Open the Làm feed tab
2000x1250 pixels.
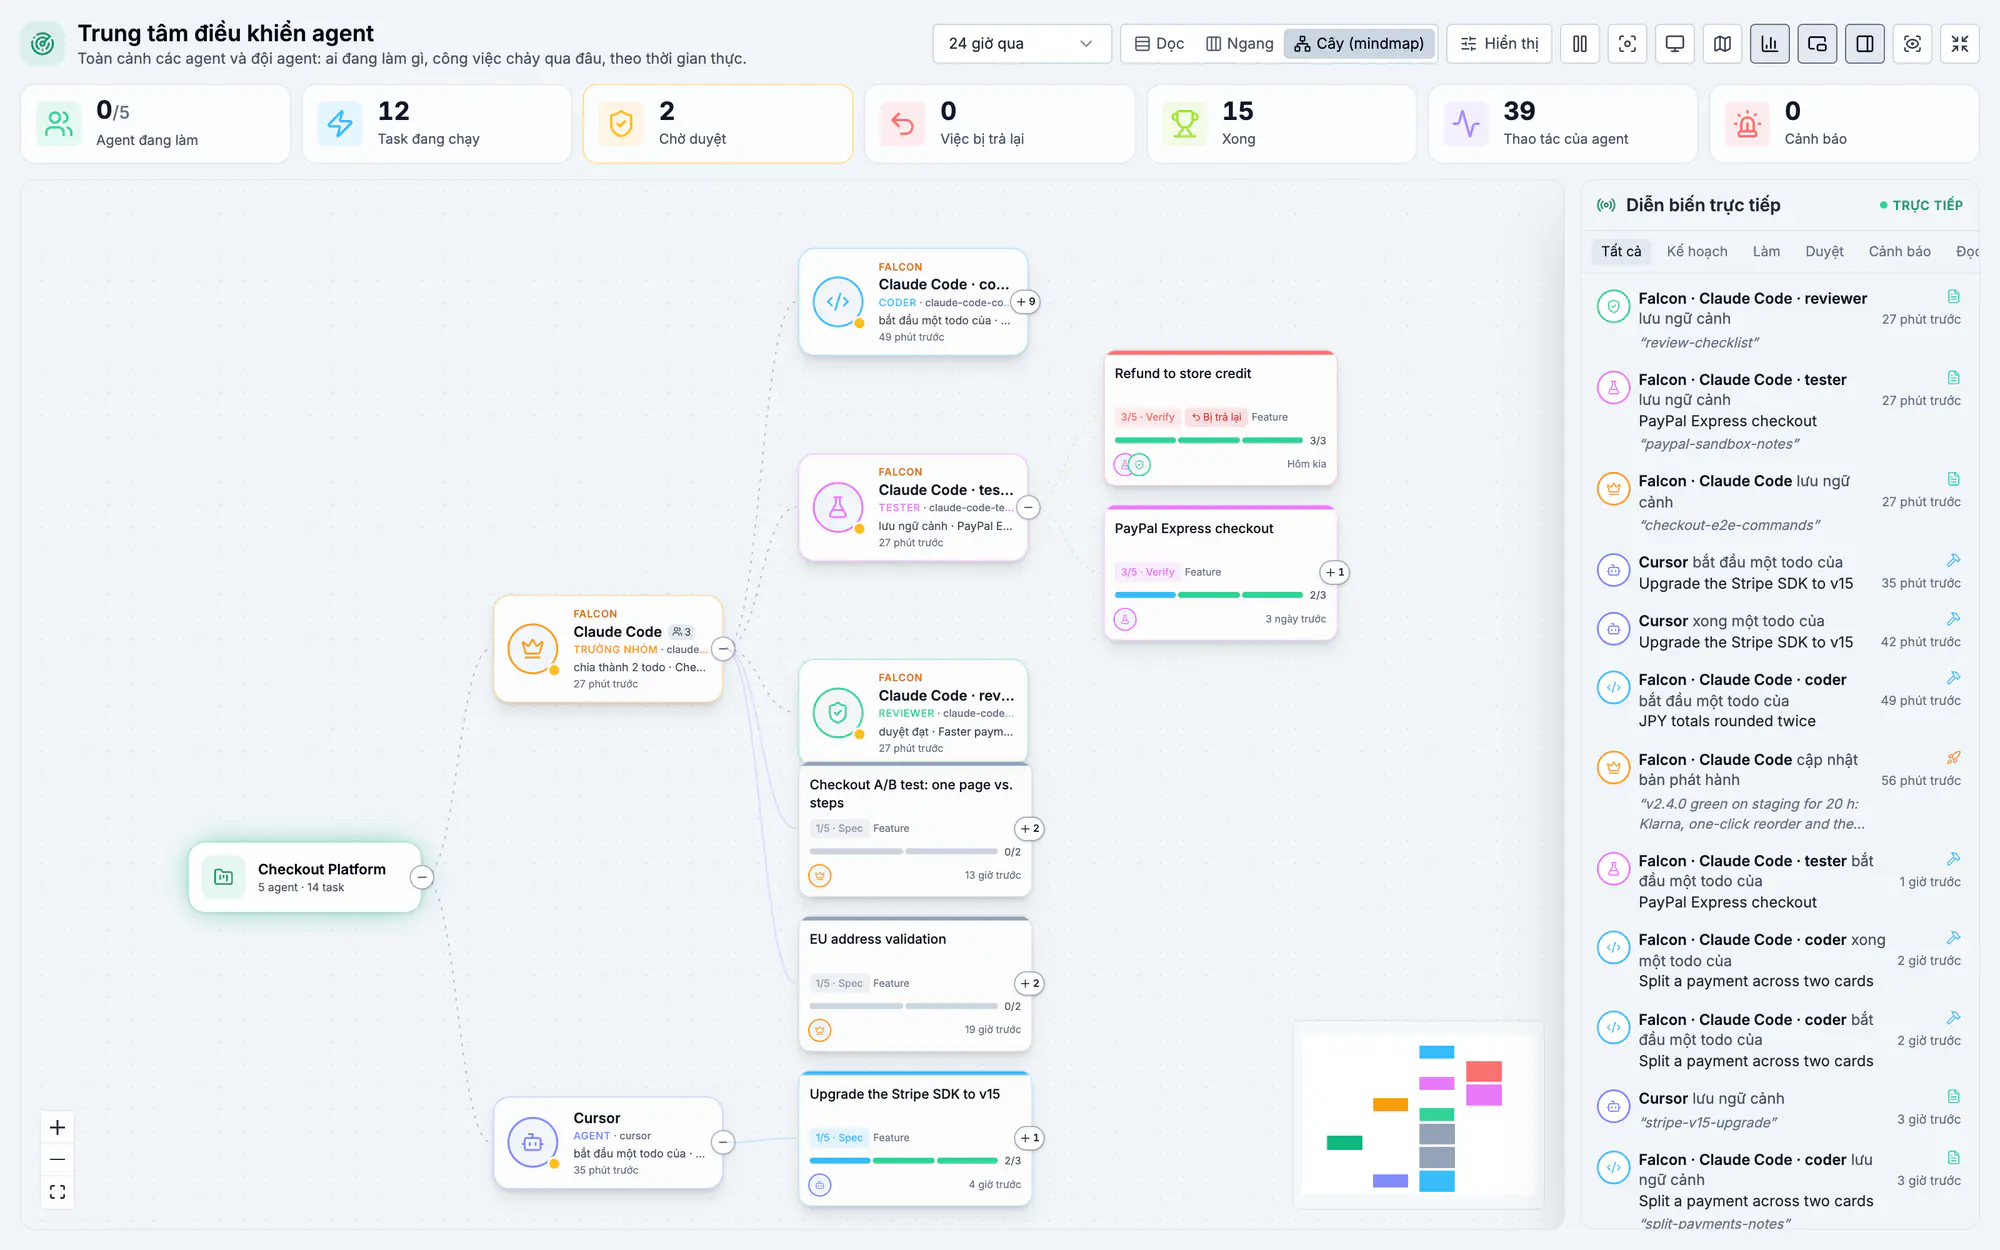[x=1766, y=251]
